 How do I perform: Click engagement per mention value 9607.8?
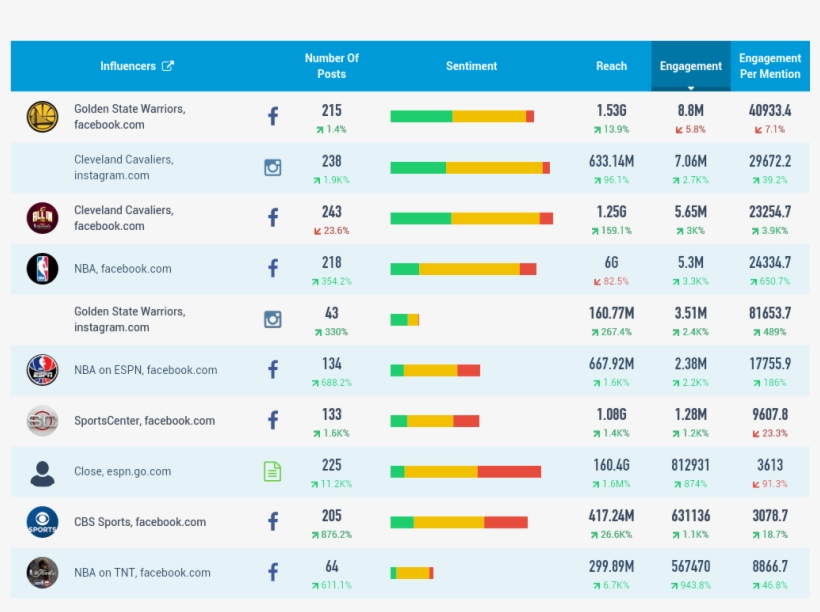pos(770,415)
